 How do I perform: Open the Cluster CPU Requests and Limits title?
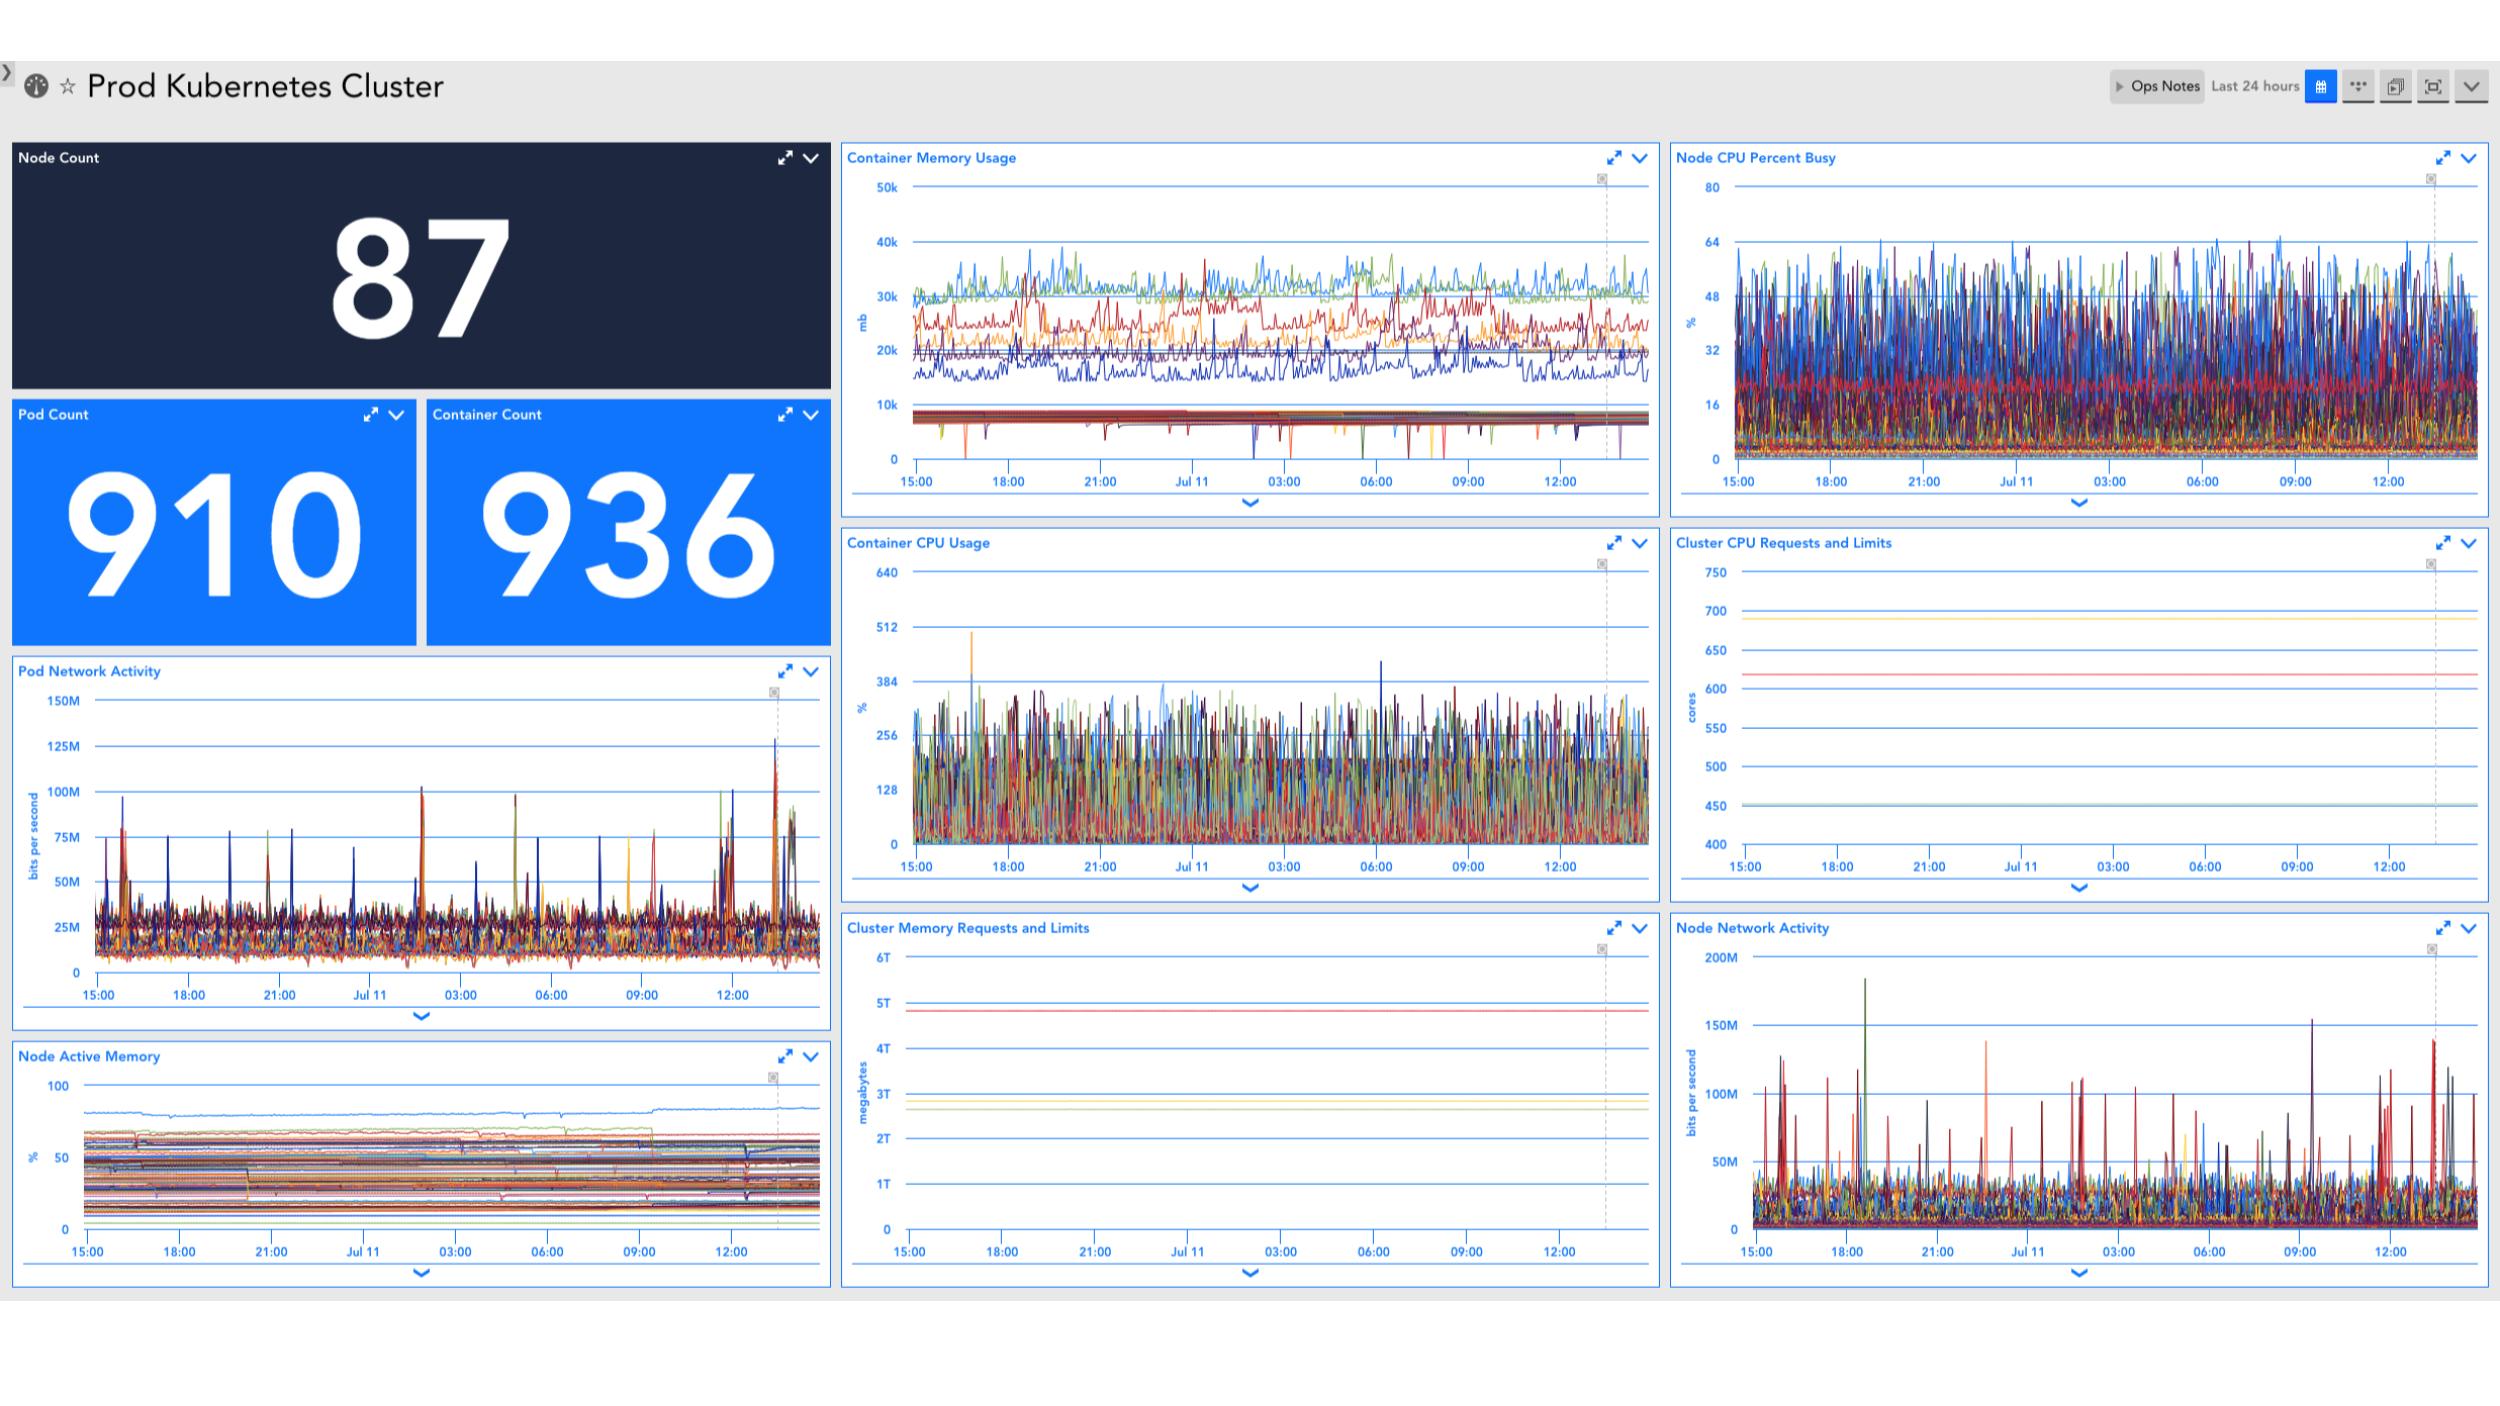1783,543
